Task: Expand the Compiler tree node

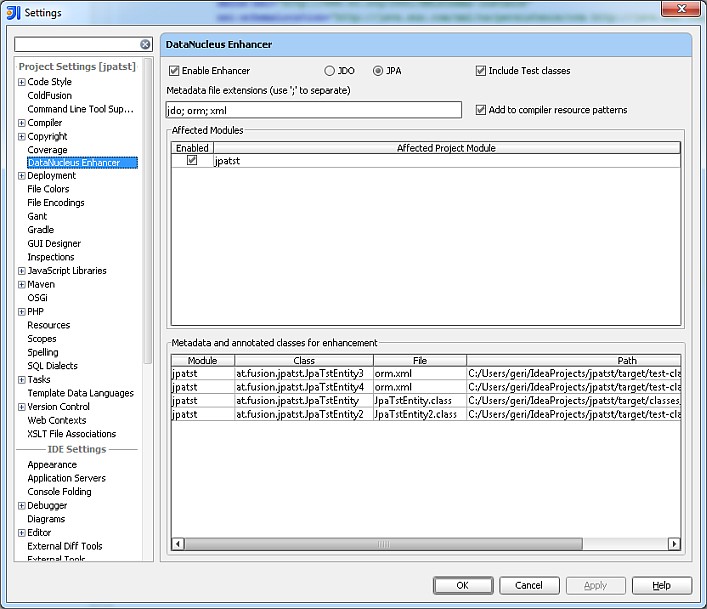Action: [x=21, y=123]
